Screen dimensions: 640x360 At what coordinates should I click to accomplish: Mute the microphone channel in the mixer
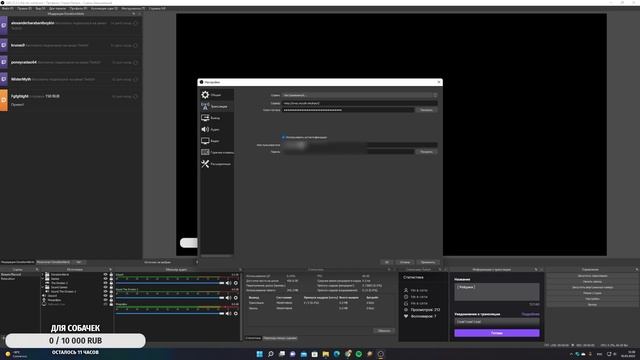click(229, 313)
